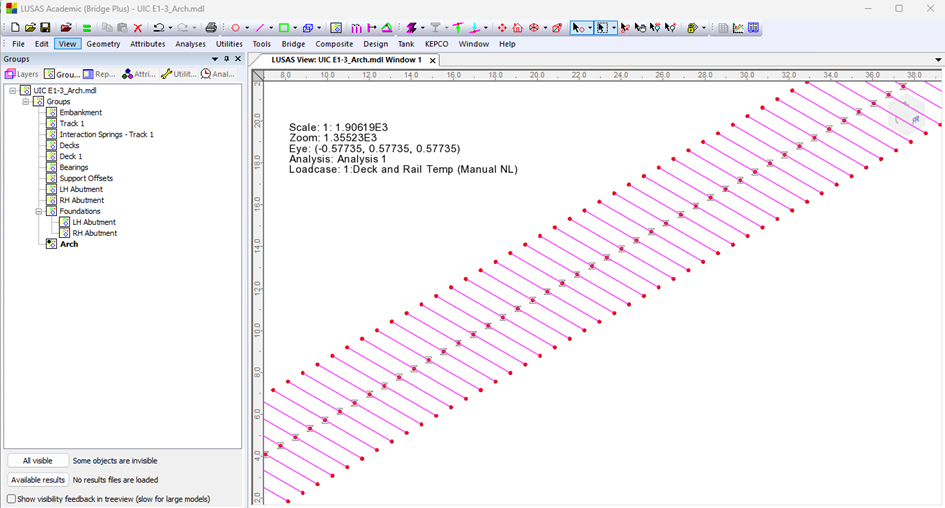This screenshot has height=508, width=945.
Task: Select the Point (red circle) geometry tool
Action: point(236,28)
